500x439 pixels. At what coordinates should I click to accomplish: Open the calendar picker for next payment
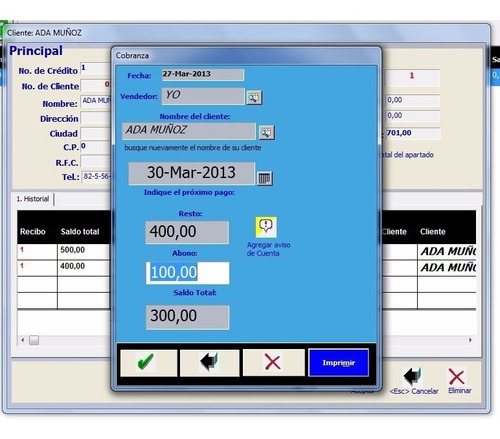click(265, 178)
